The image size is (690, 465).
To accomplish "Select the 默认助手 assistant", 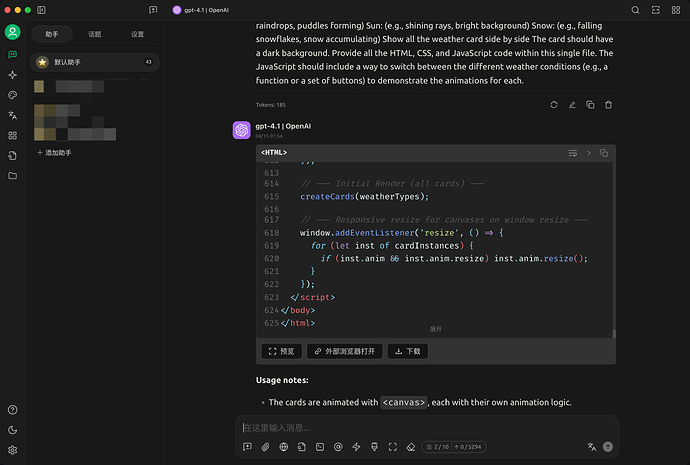I will click(95, 62).
